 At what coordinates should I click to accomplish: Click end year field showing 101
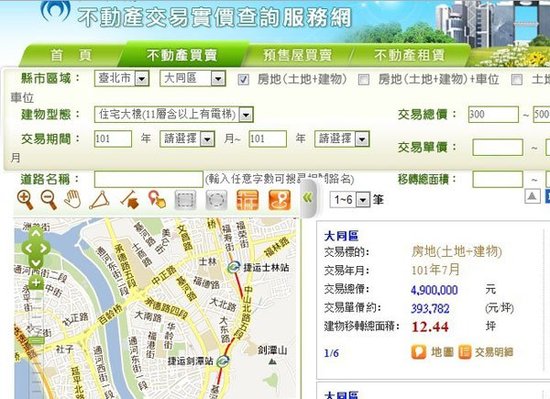(268, 139)
